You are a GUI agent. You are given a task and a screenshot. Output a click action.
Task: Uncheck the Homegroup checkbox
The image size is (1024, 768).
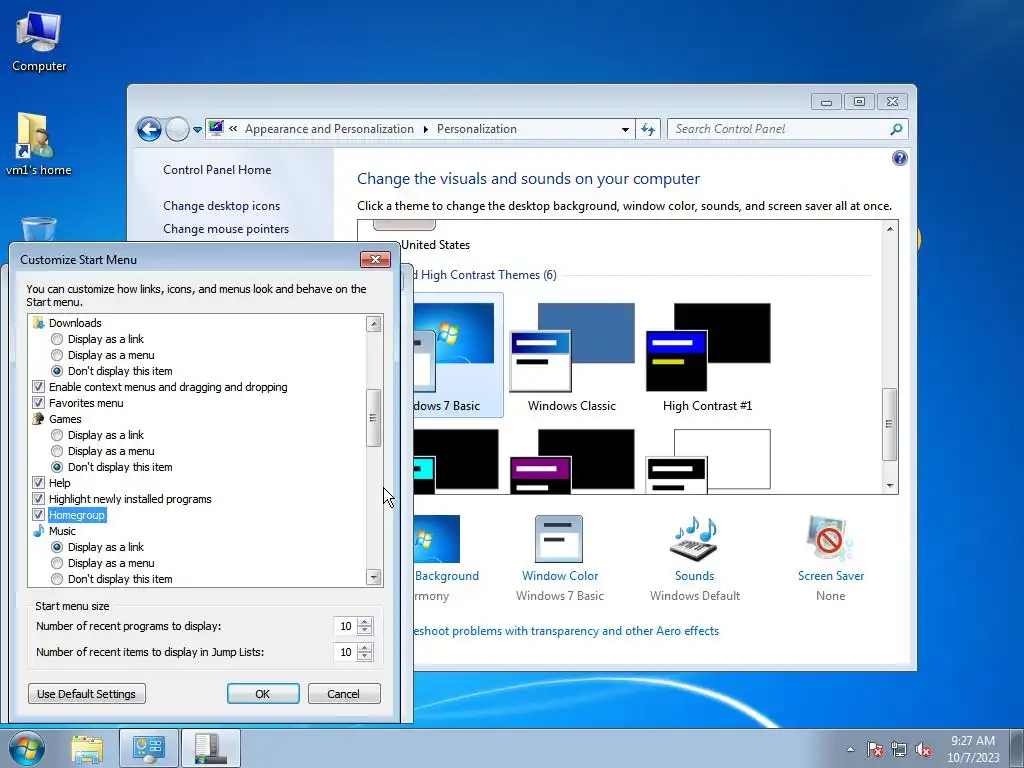[x=39, y=515]
